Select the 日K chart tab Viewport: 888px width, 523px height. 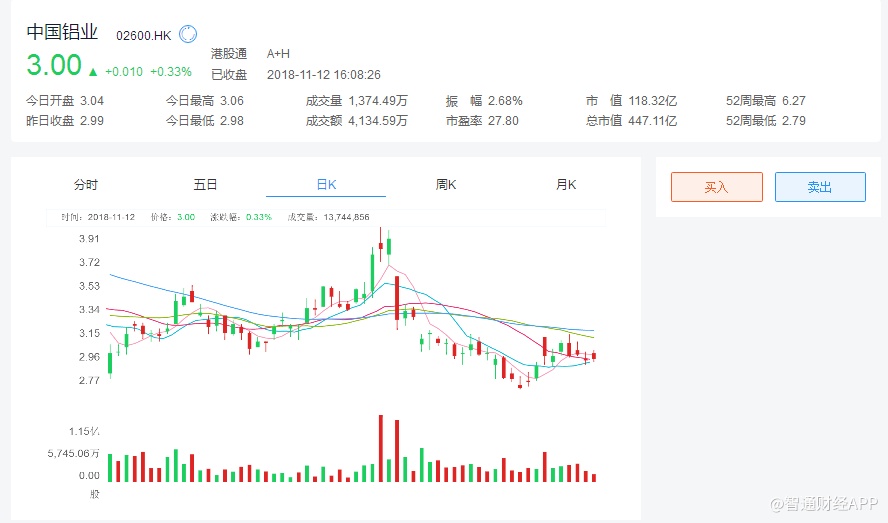(326, 184)
